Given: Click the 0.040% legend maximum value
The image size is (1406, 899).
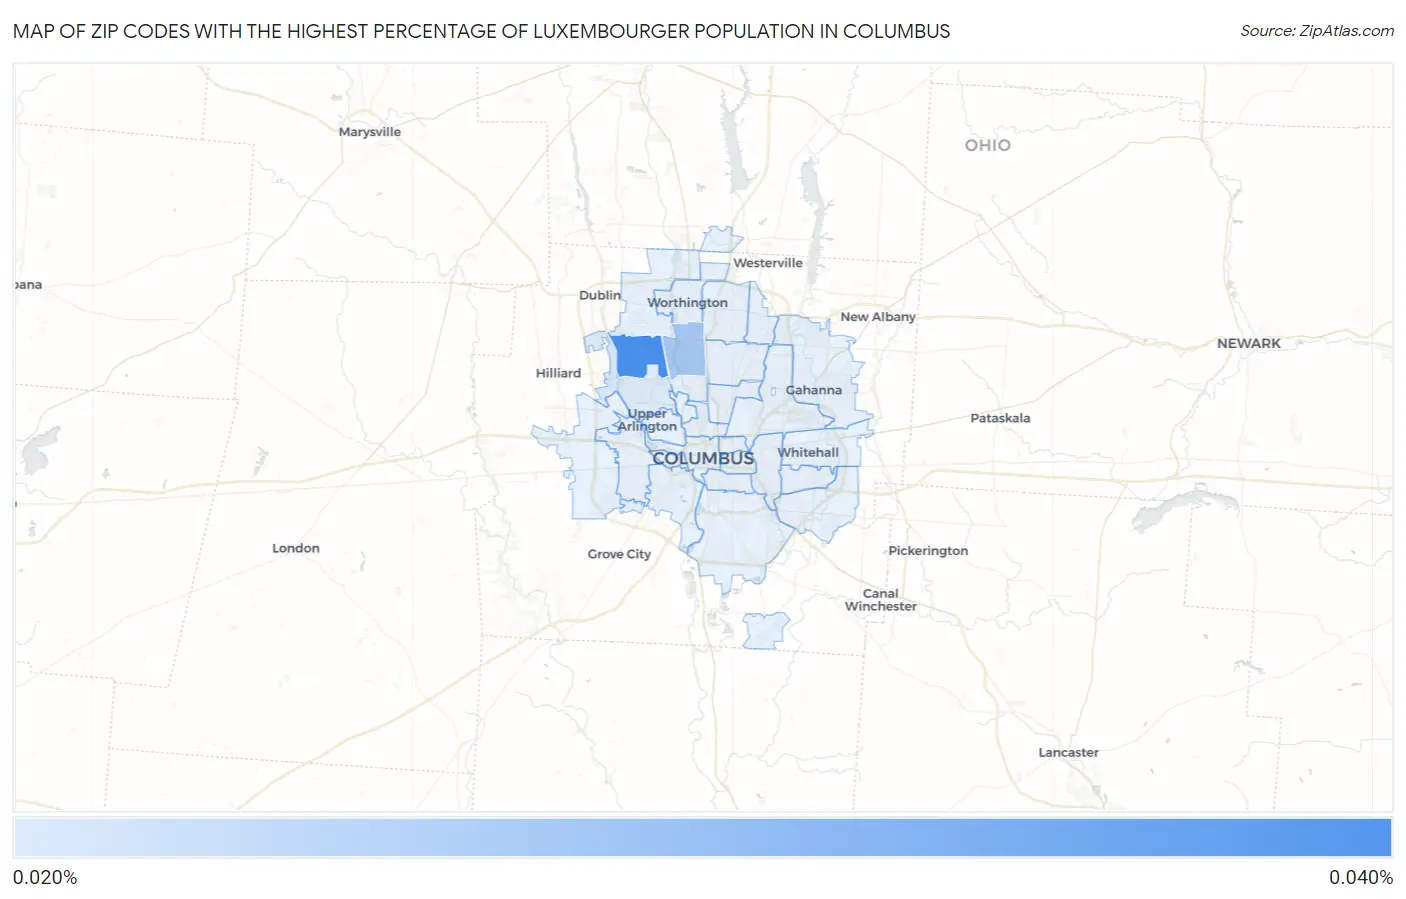Looking at the screenshot, I should coord(1361,877).
